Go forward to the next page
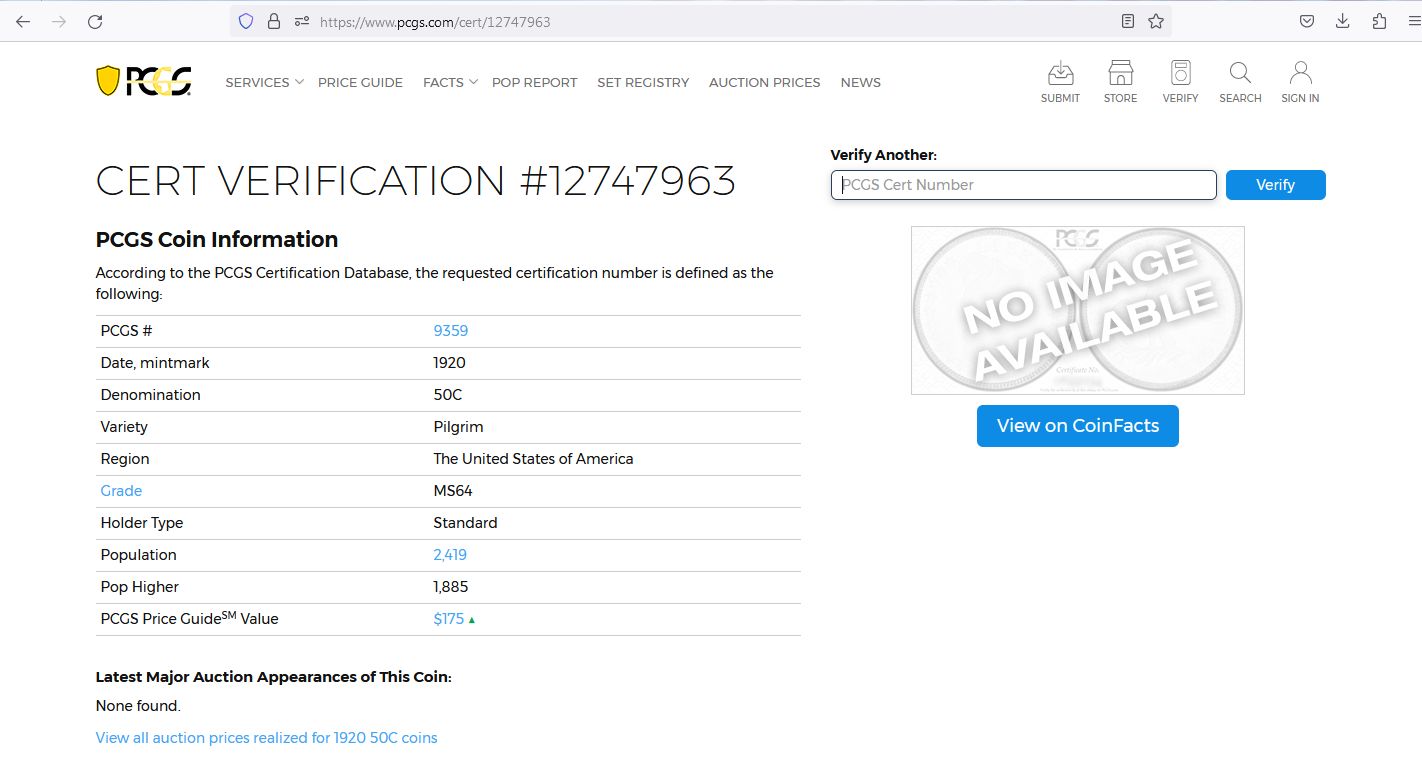Screen dimensions: 1422x766 pyautogui.click(x=59, y=21)
